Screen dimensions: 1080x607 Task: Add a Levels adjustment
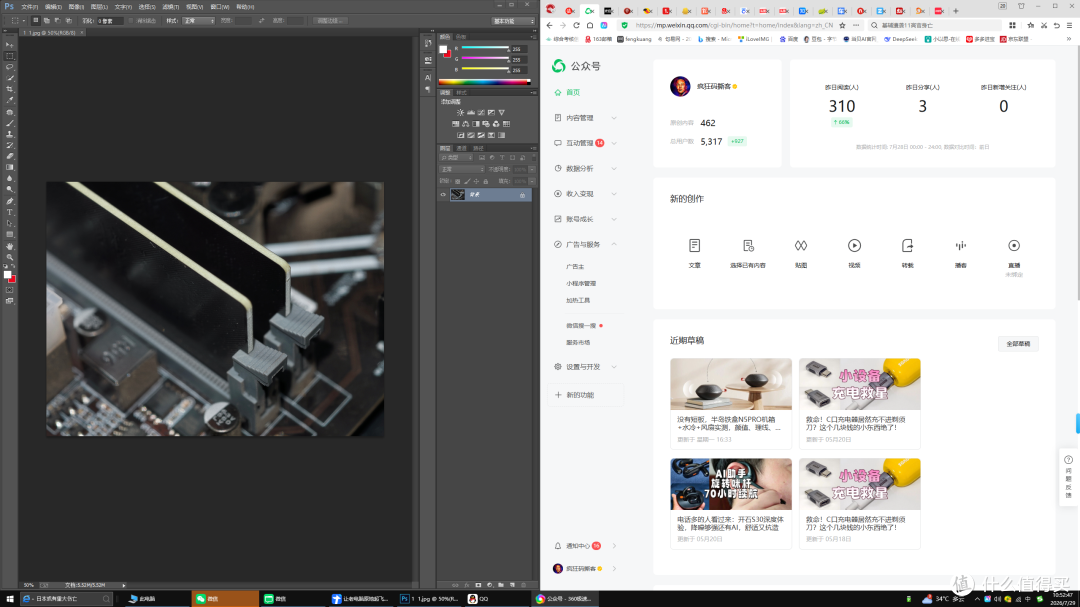tap(470, 112)
